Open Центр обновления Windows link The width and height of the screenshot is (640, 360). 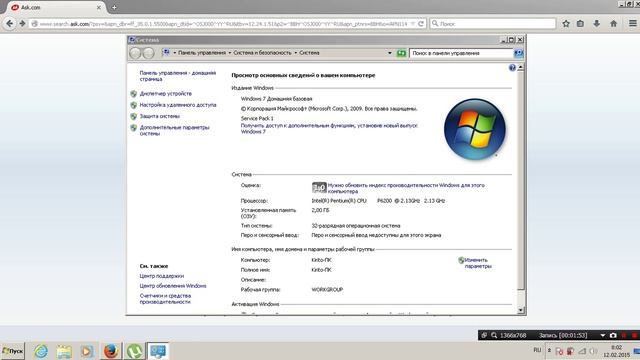pos(173,286)
